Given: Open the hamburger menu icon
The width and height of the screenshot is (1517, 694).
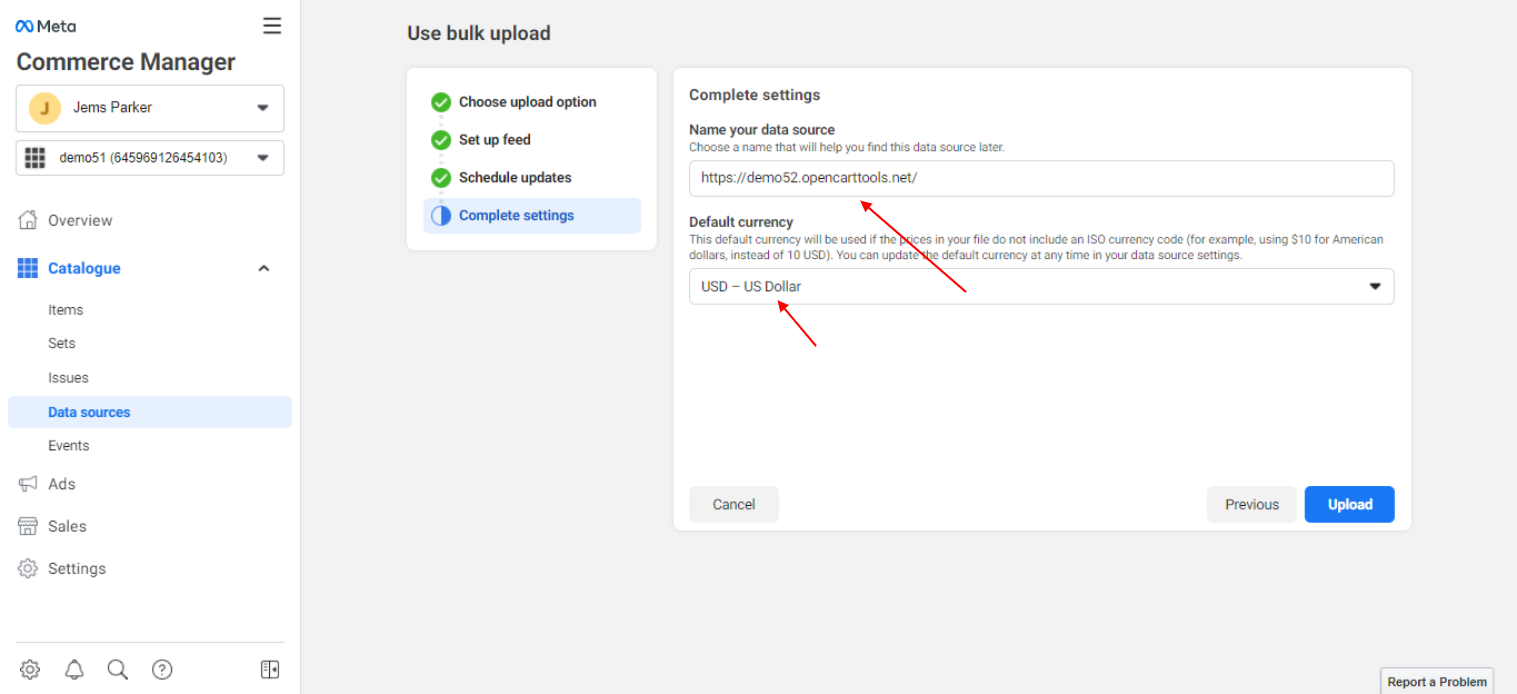Looking at the screenshot, I should [272, 26].
